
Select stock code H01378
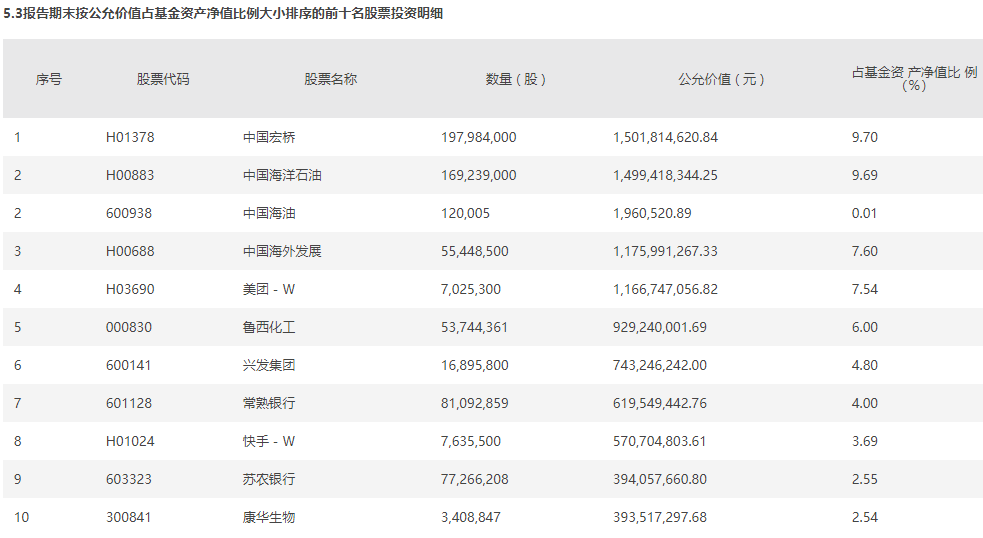130,137
